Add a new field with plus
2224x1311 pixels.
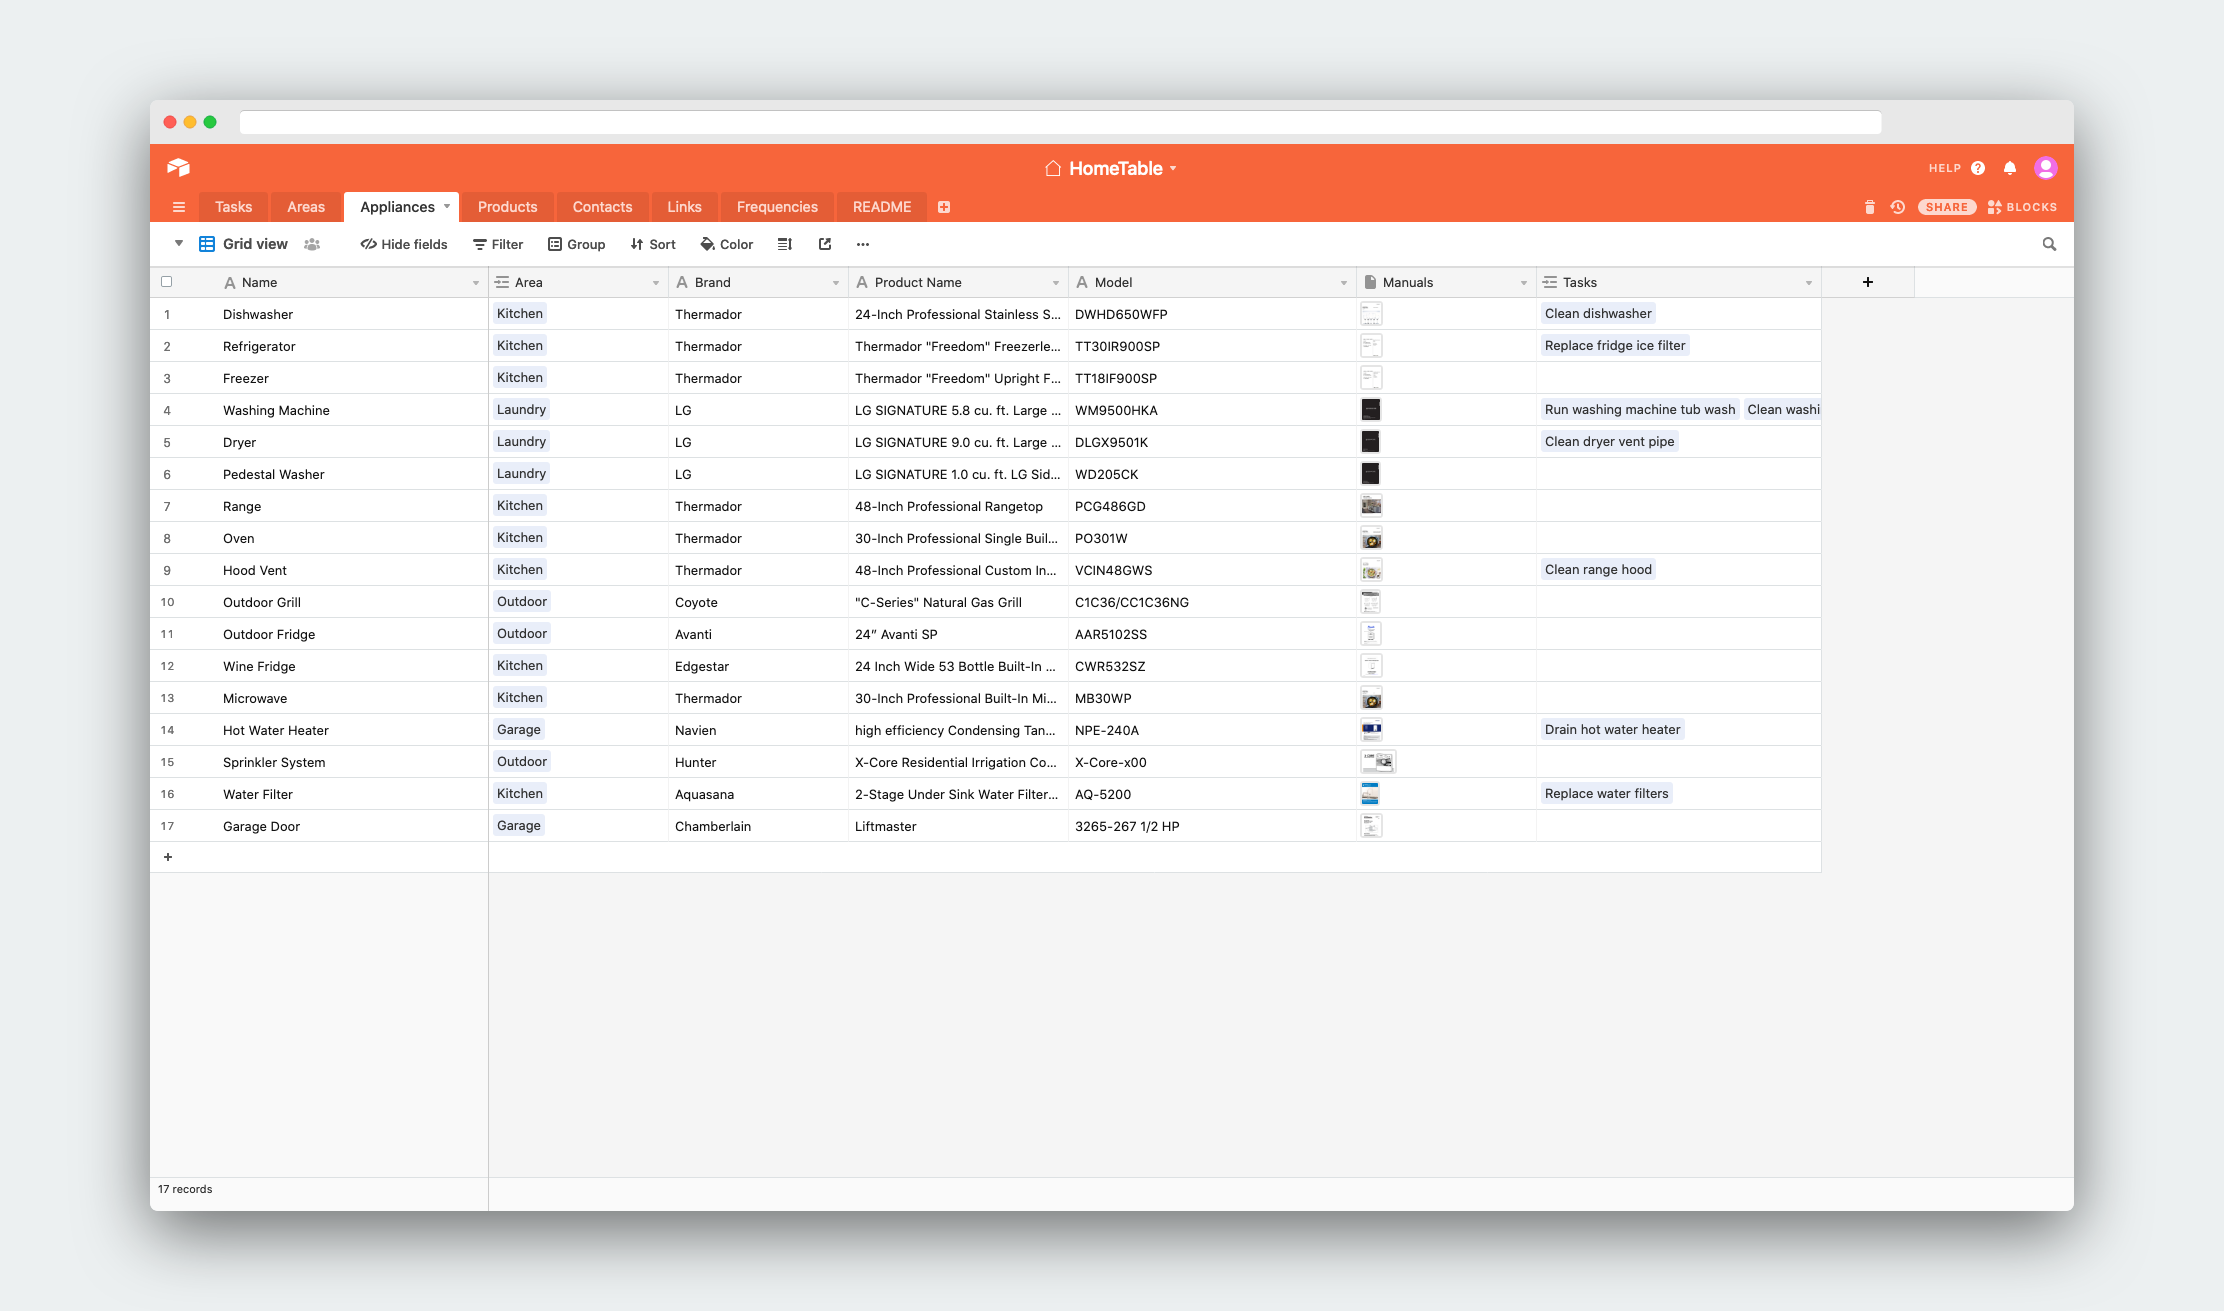[1868, 282]
